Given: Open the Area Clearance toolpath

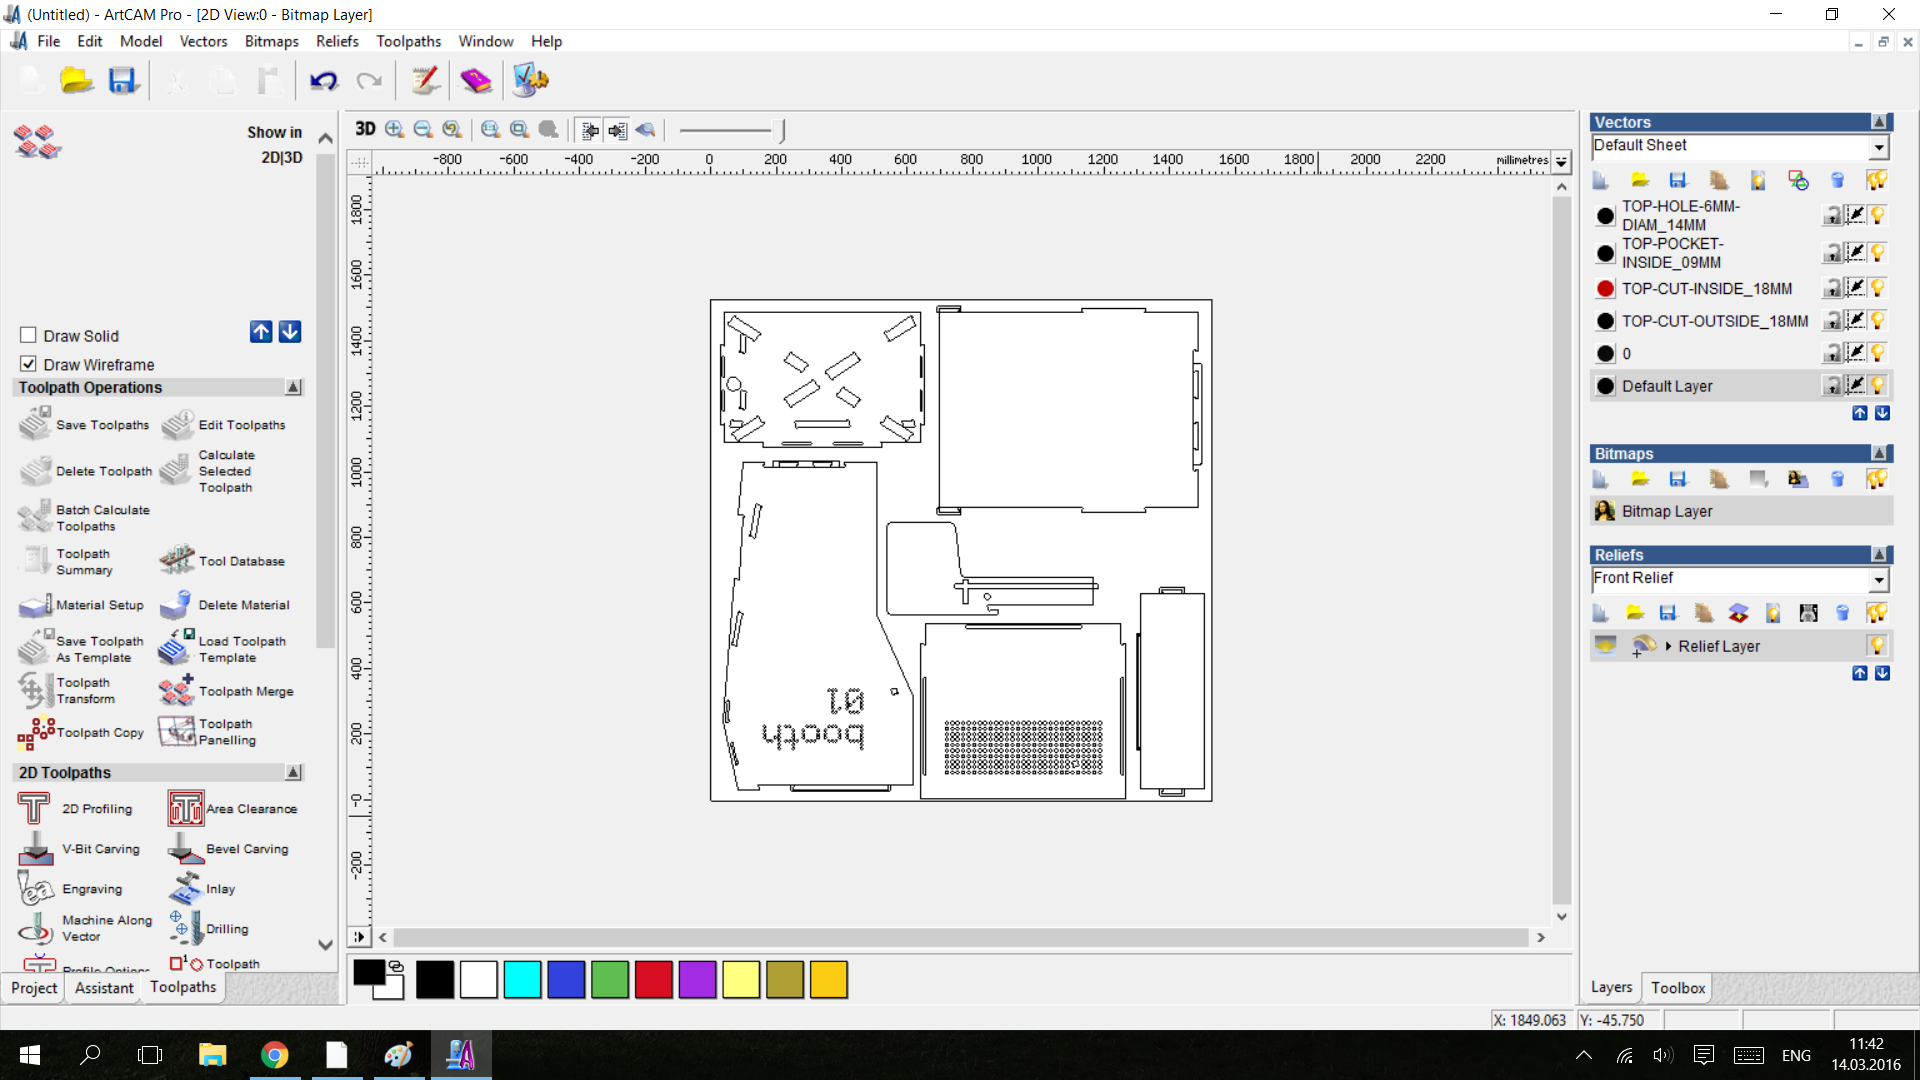Looking at the screenshot, I should pyautogui.click(x=186, y=808).
